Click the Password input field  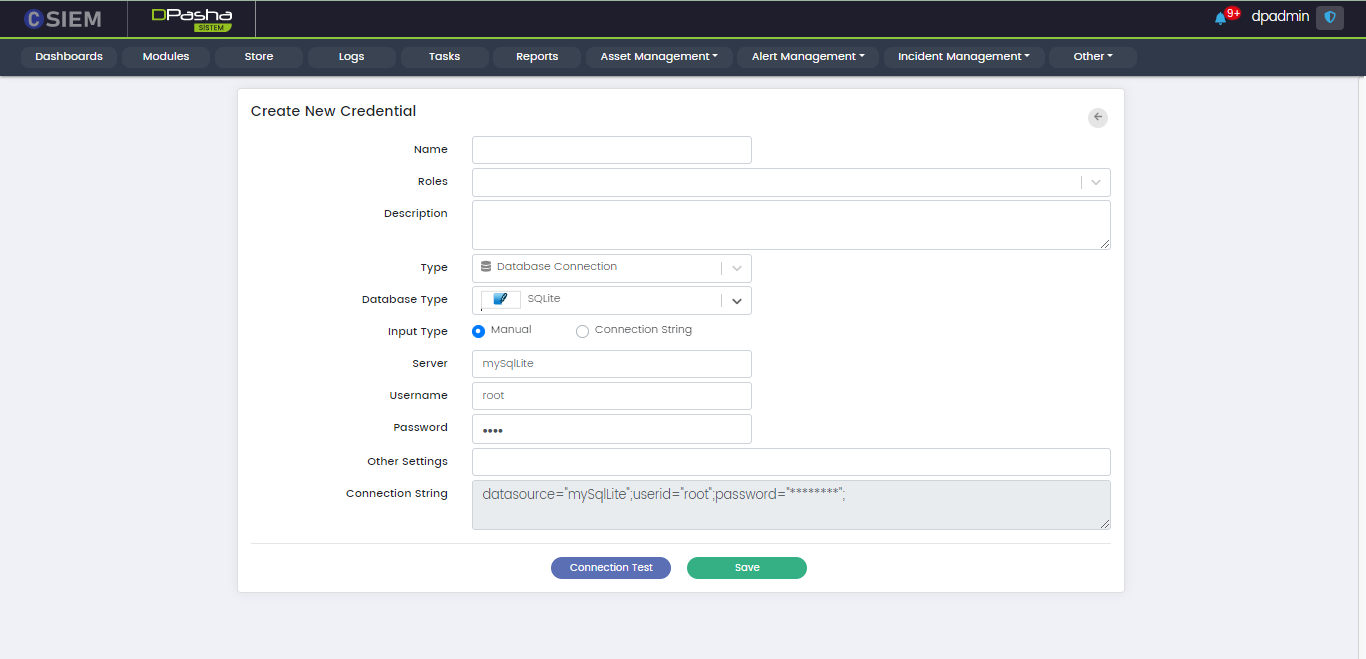pyautogui.click(x=611, y=429)
